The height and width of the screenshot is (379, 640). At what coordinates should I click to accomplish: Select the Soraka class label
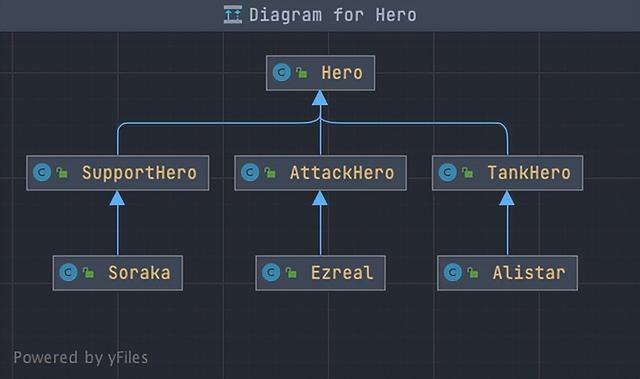139,273
